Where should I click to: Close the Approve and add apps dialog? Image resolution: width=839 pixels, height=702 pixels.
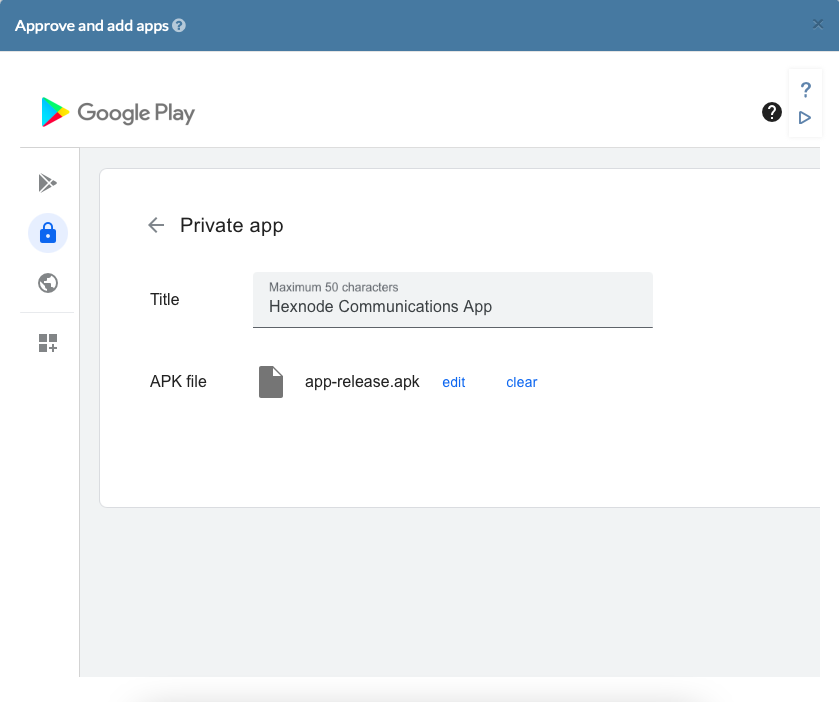click(818, 24)
